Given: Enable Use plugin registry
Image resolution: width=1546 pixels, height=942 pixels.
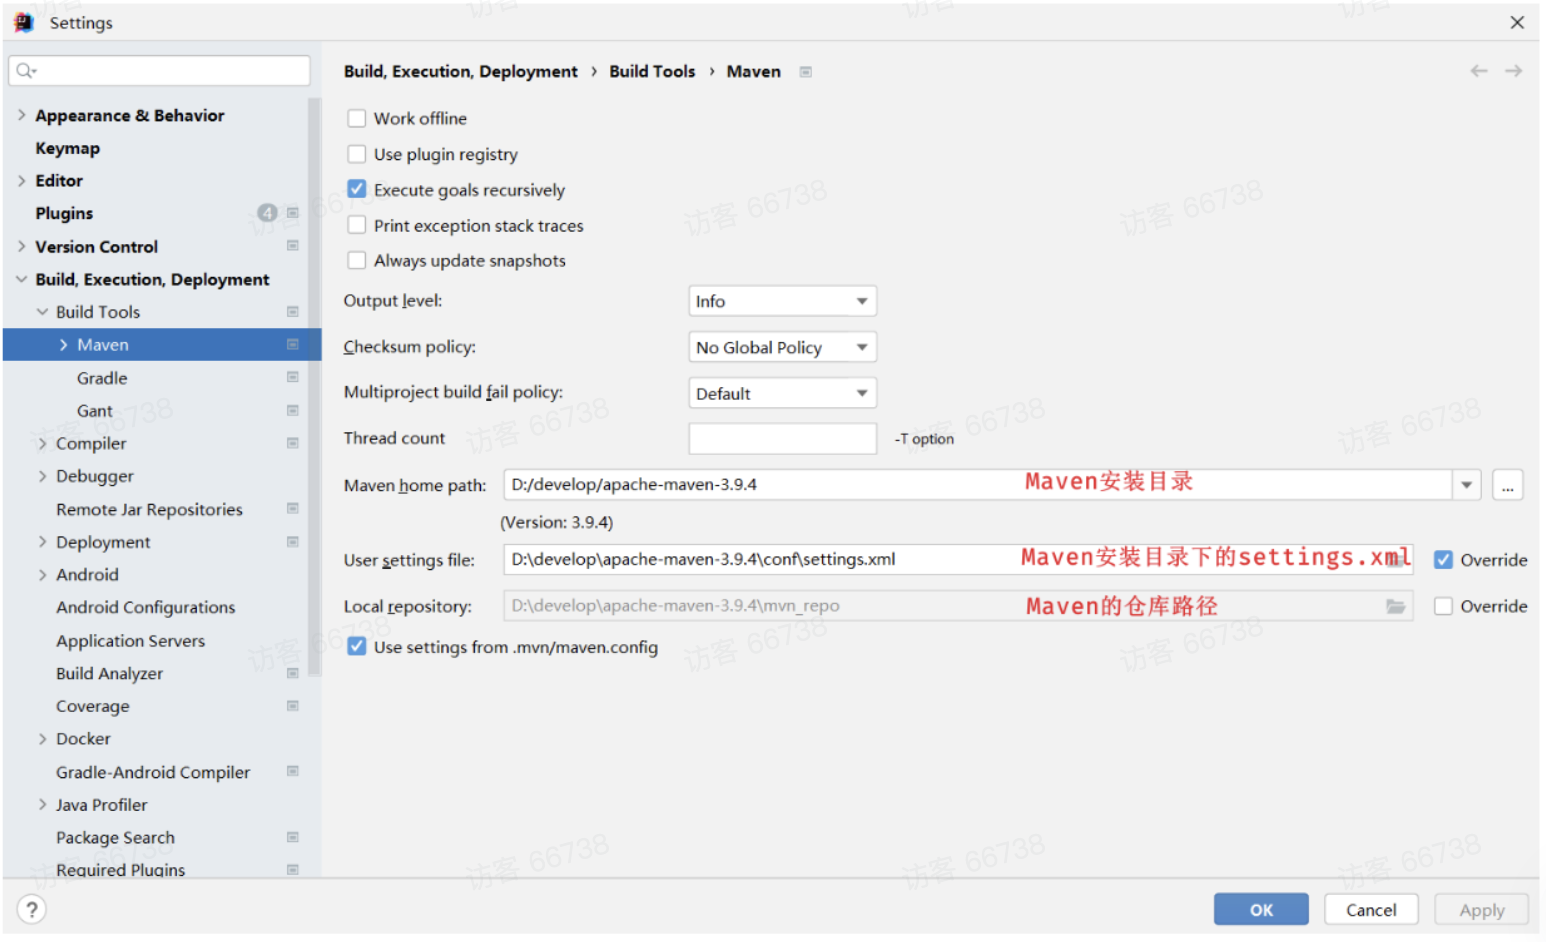Looking at the screenshot, I should 357,154.
